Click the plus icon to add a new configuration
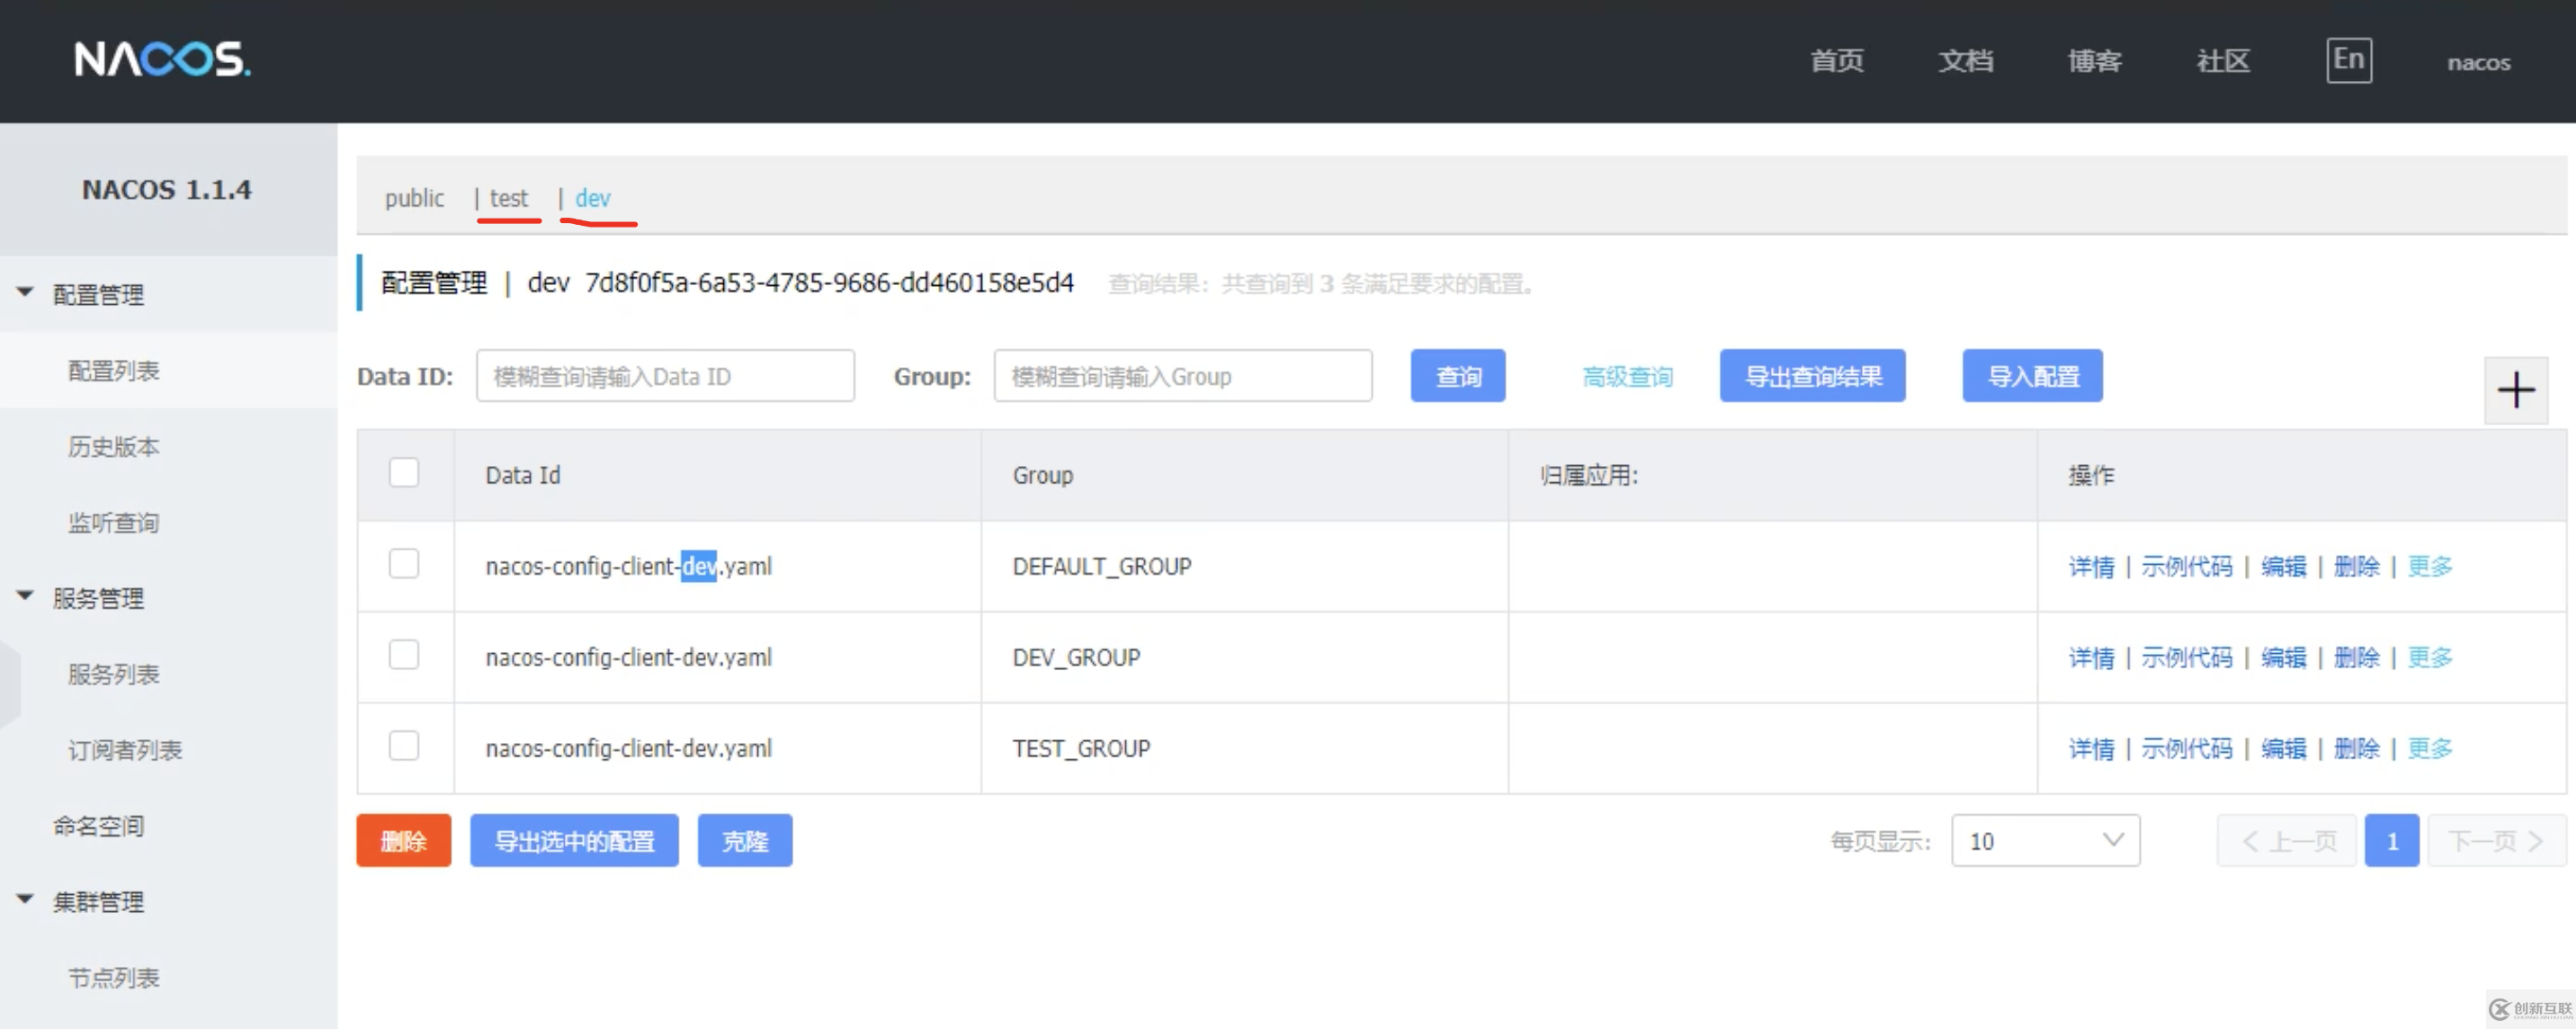 coord(2516,389)
